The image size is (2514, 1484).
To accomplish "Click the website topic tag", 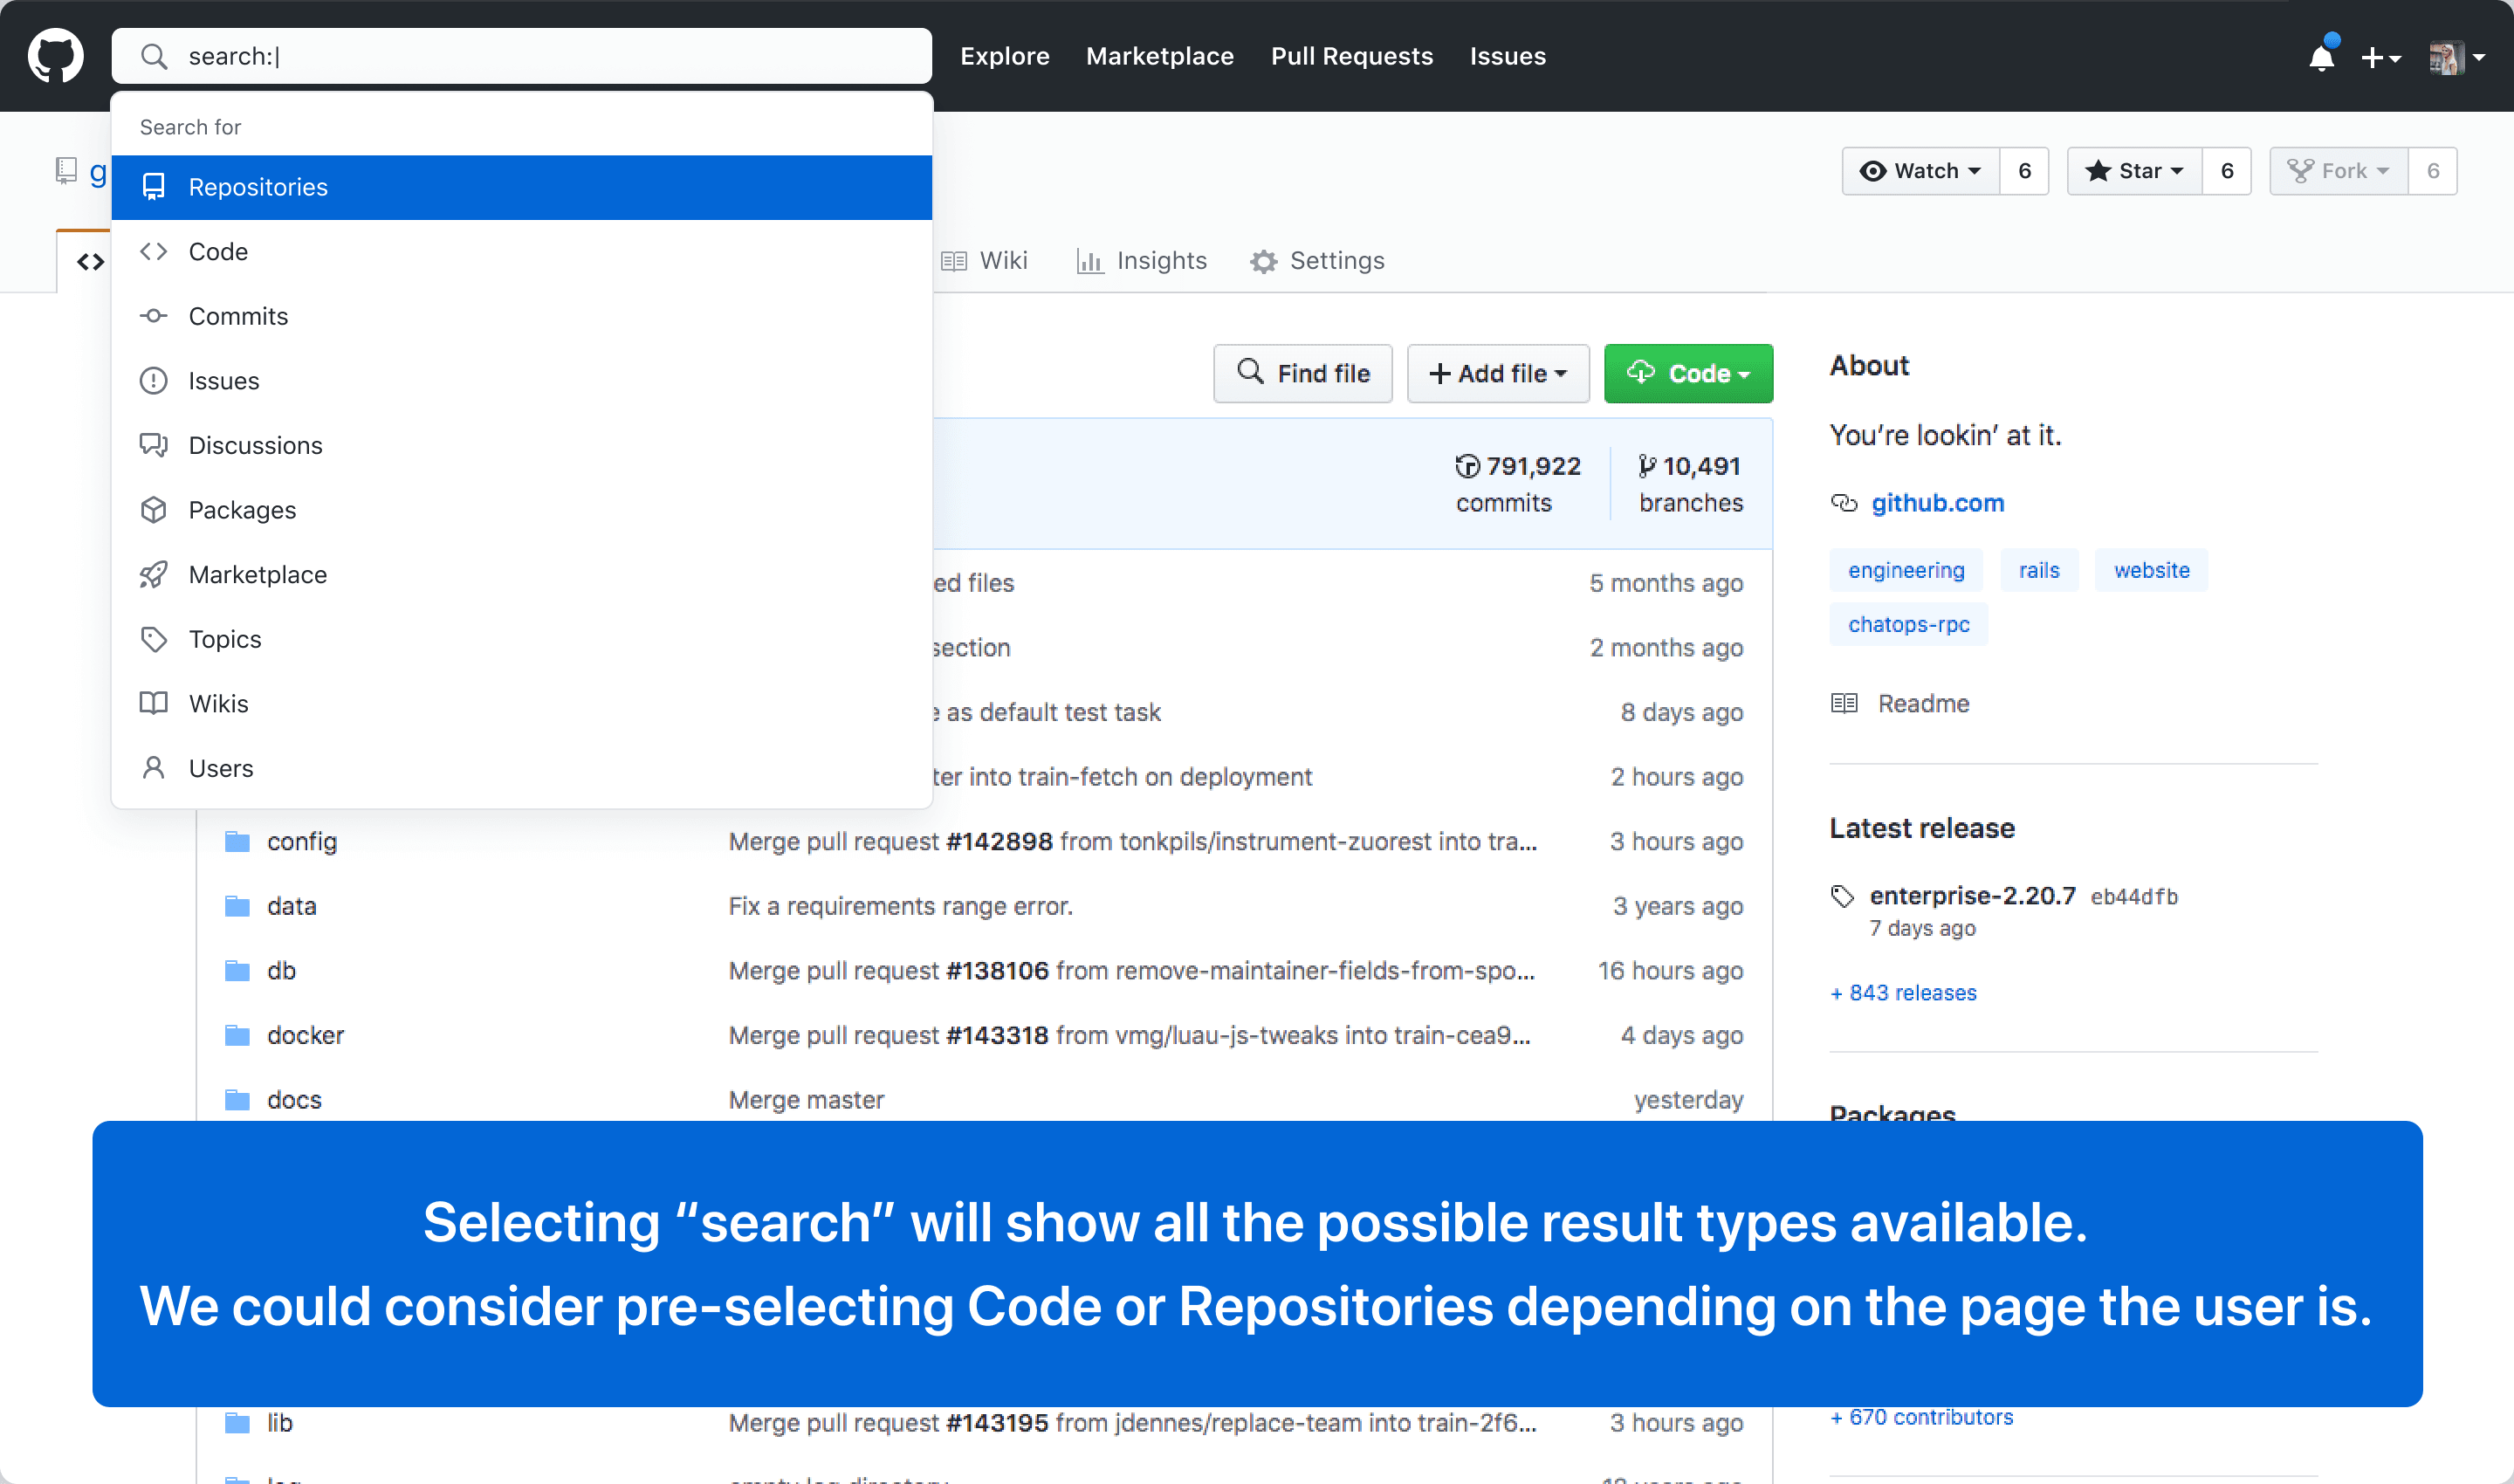I will tap(2151, 570).
